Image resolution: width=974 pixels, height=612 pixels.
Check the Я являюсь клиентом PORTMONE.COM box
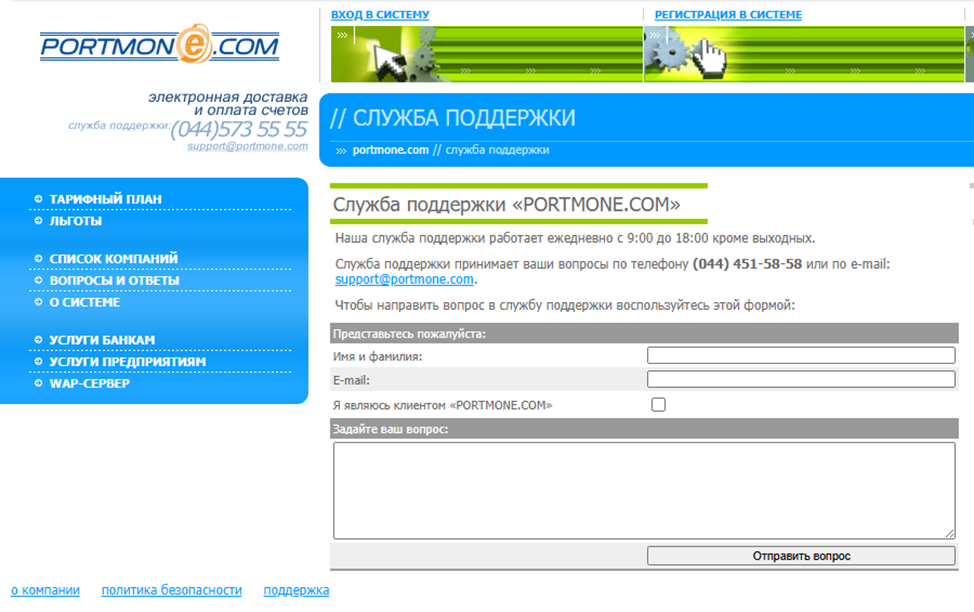point(658,404)
